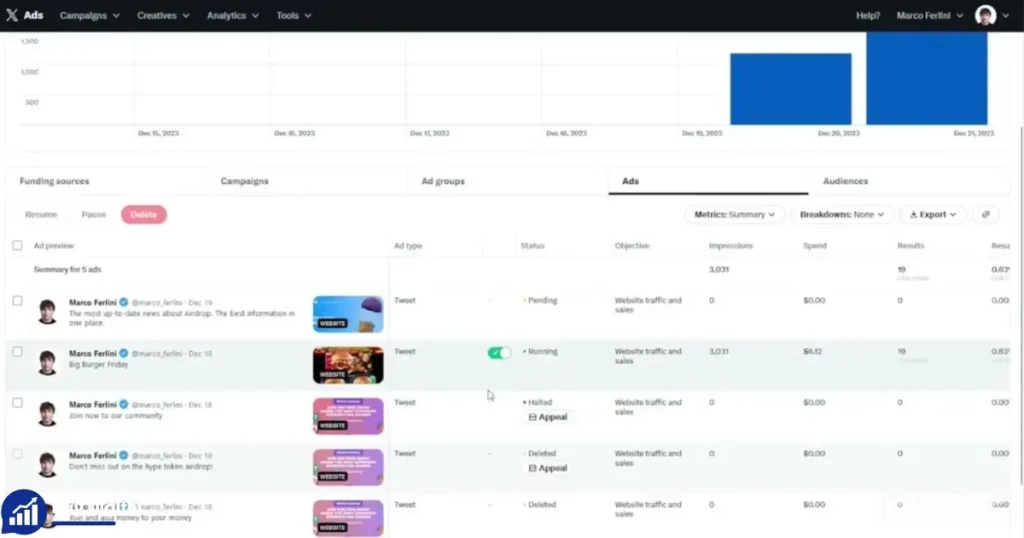Viewport: 1024px width, 538px height.
Task: Click the $6.12 spend value
Action: [812, 351]
